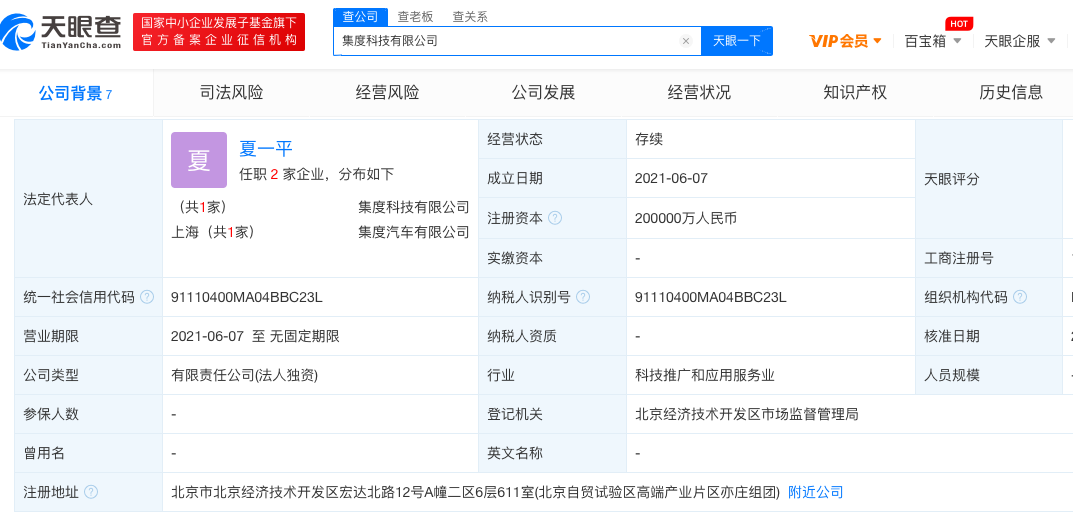Click 科技推广和应用服务业 industry value
This screenshot has height=512, width=1073.
tap(705, 375)
